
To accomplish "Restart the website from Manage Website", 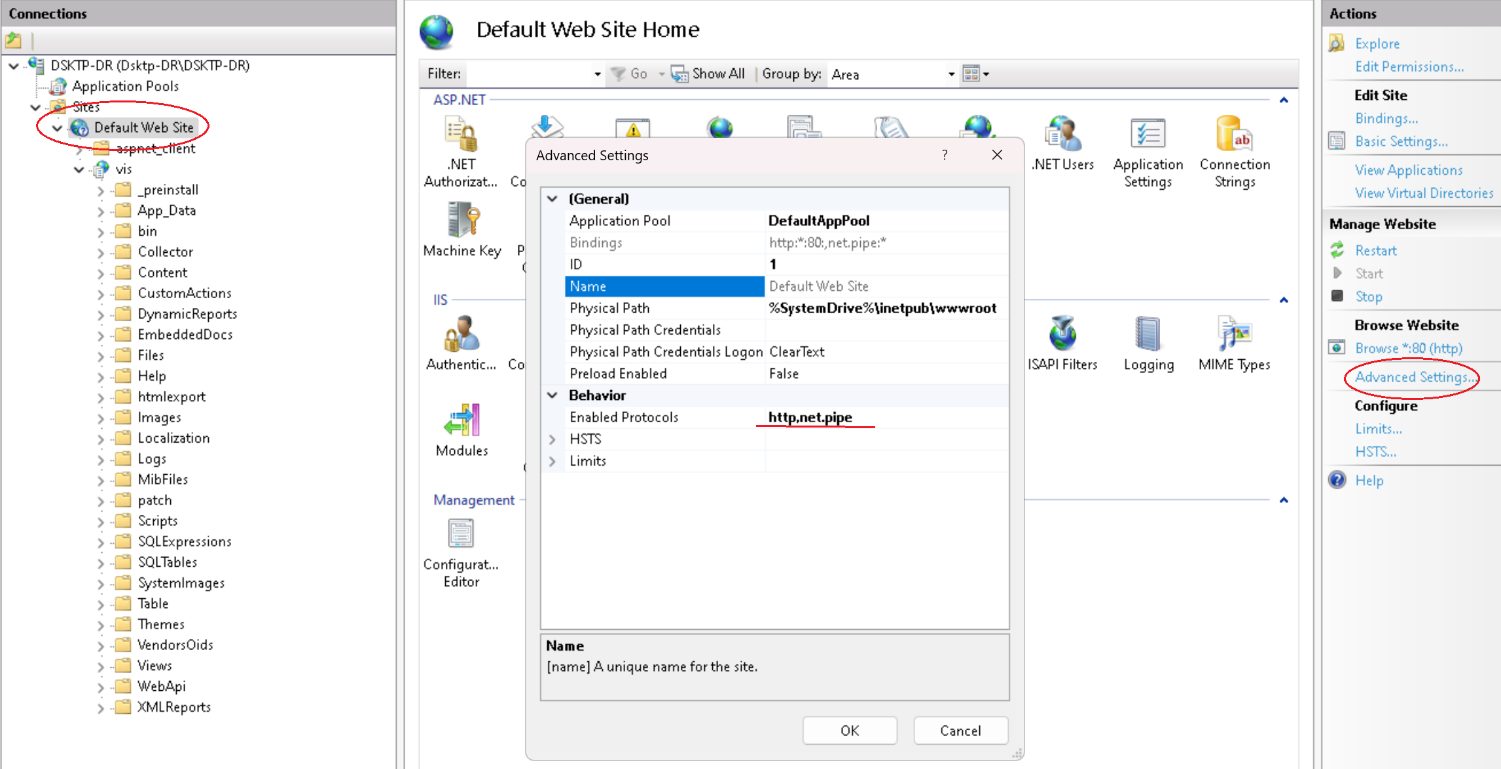I will pyautogui.click(x=1375, y=250).
